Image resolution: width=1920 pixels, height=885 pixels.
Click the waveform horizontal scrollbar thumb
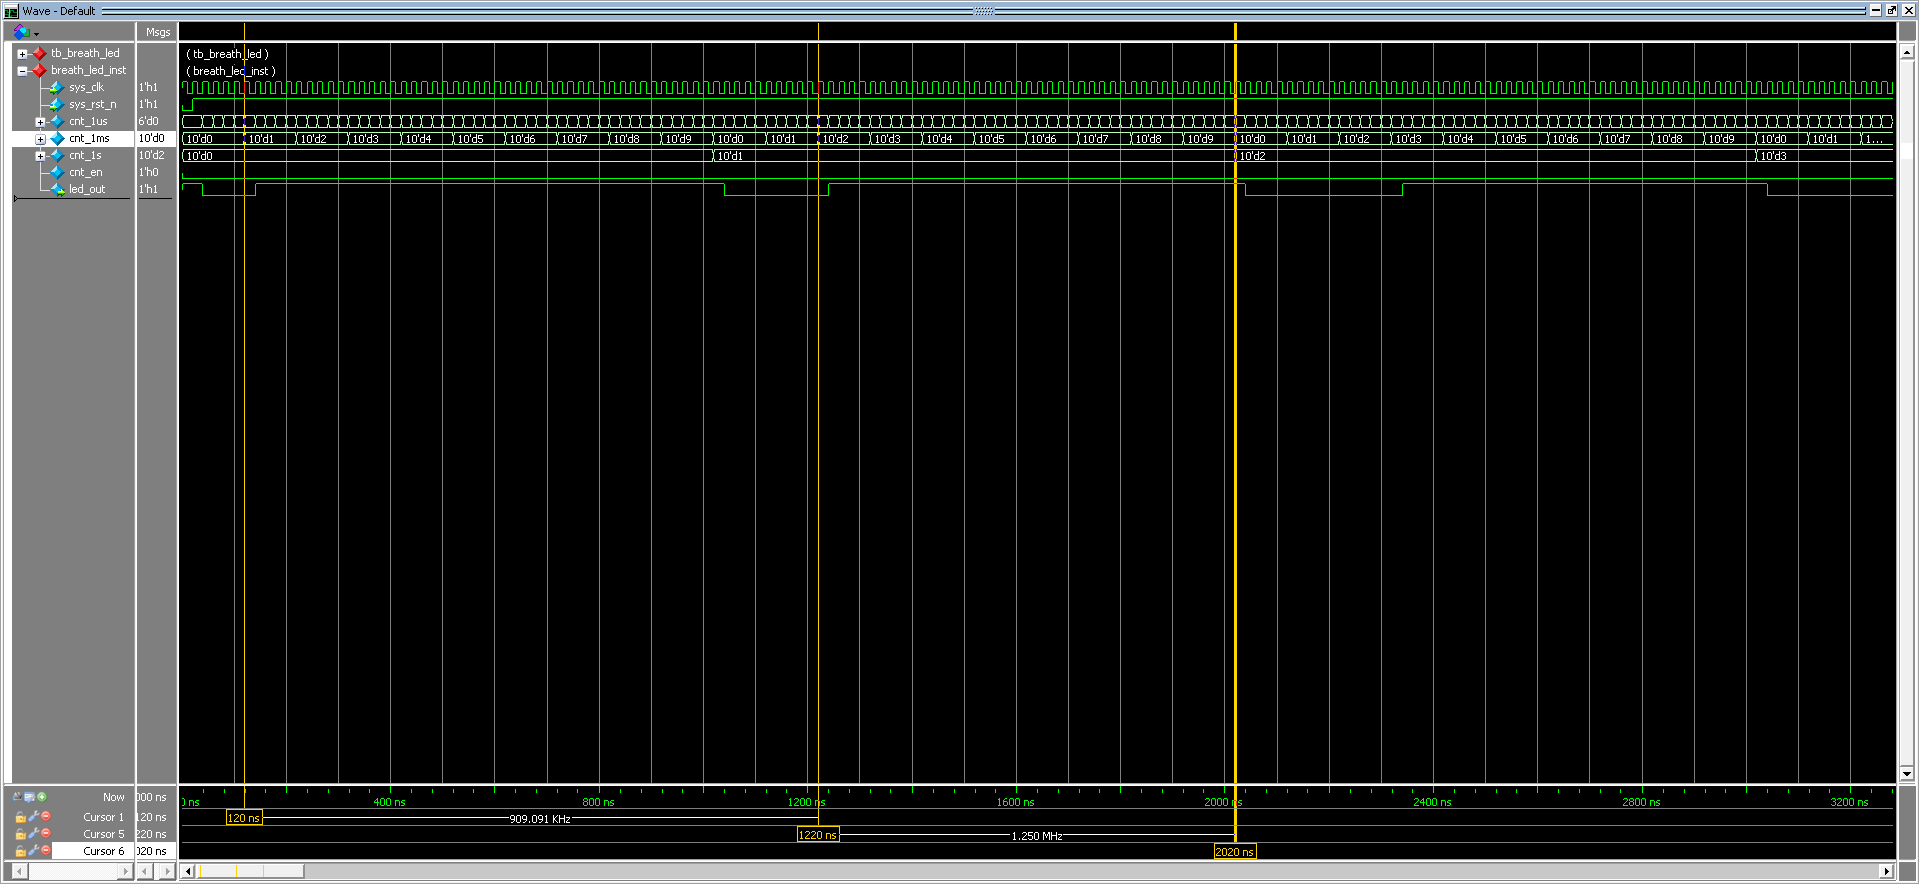click(x=250, y=871)
